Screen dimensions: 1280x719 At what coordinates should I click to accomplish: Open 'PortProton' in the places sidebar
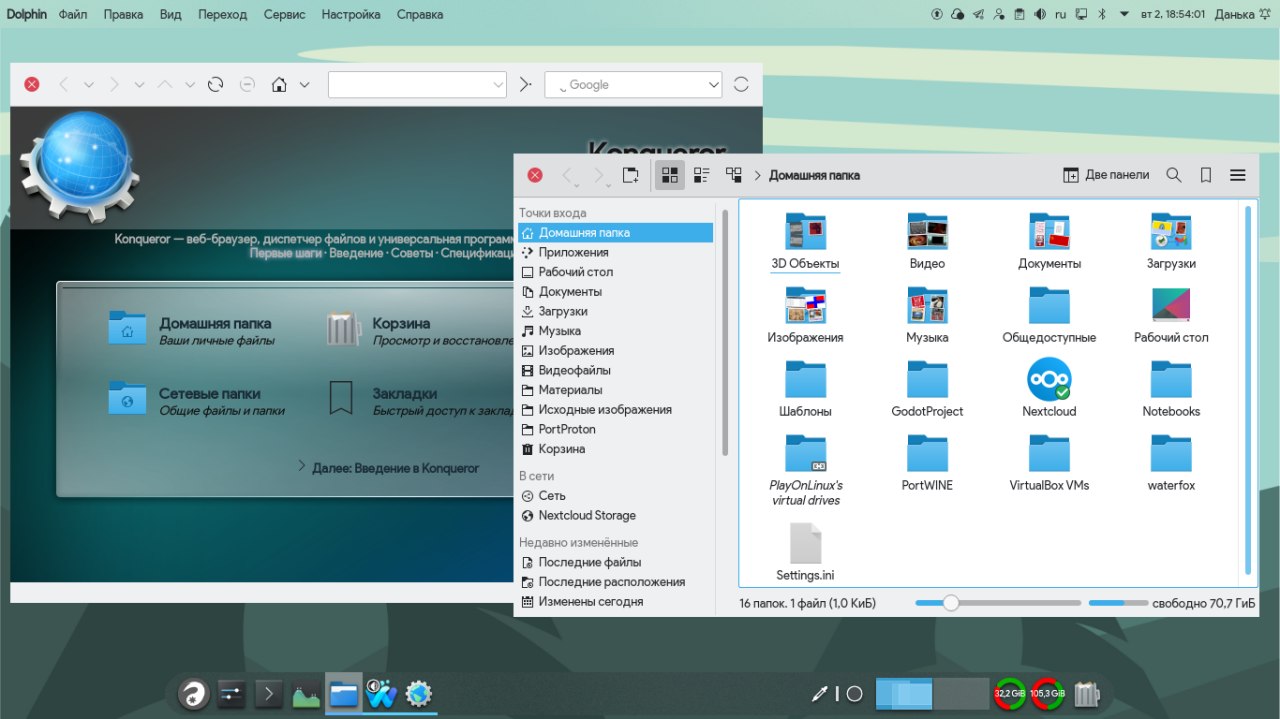(x=615, y=429)
